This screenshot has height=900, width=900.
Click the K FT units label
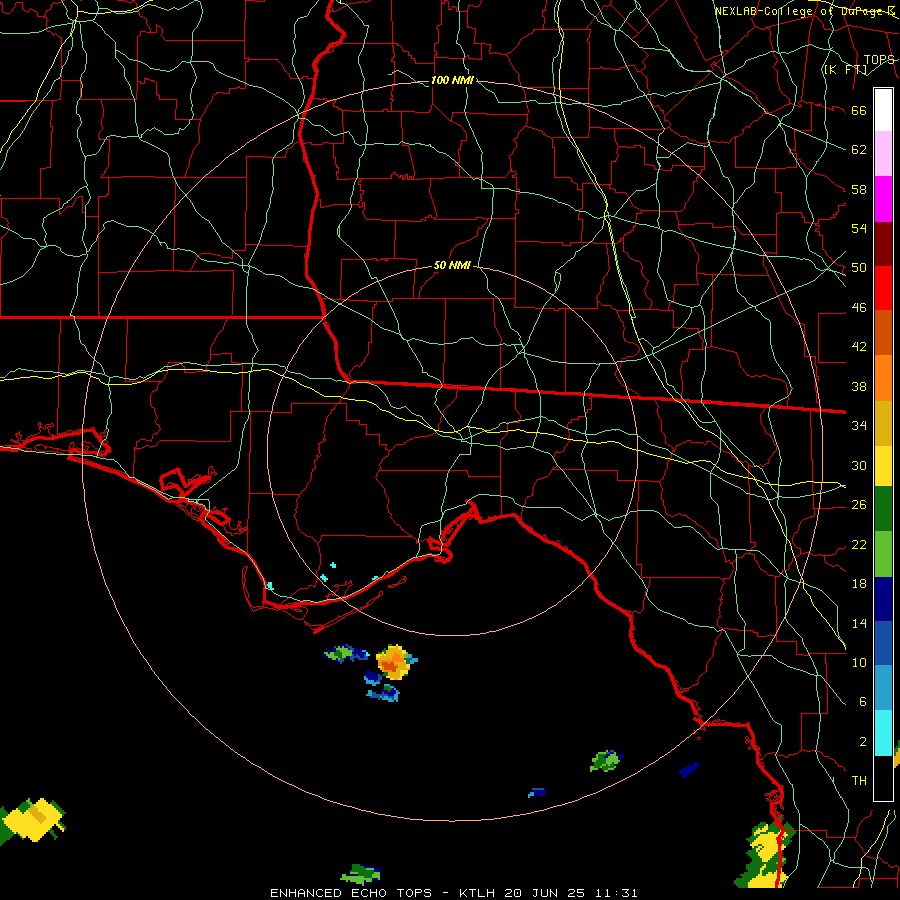[845, 69]
